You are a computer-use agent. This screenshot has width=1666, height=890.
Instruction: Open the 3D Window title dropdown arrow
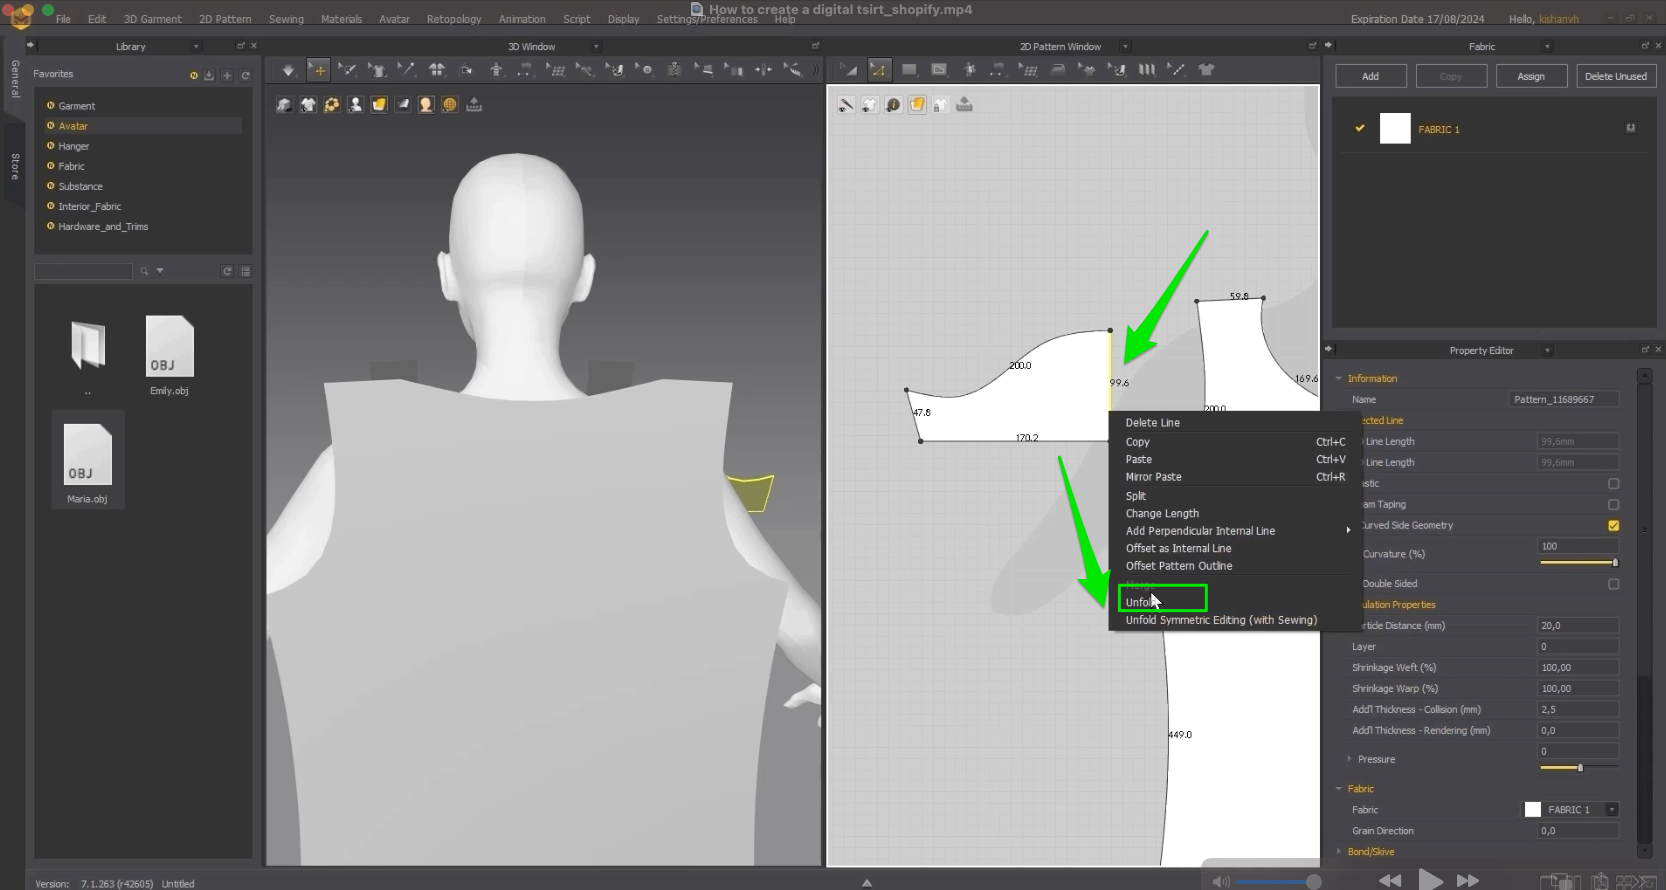pyautogui.click(x=597, y=47)
